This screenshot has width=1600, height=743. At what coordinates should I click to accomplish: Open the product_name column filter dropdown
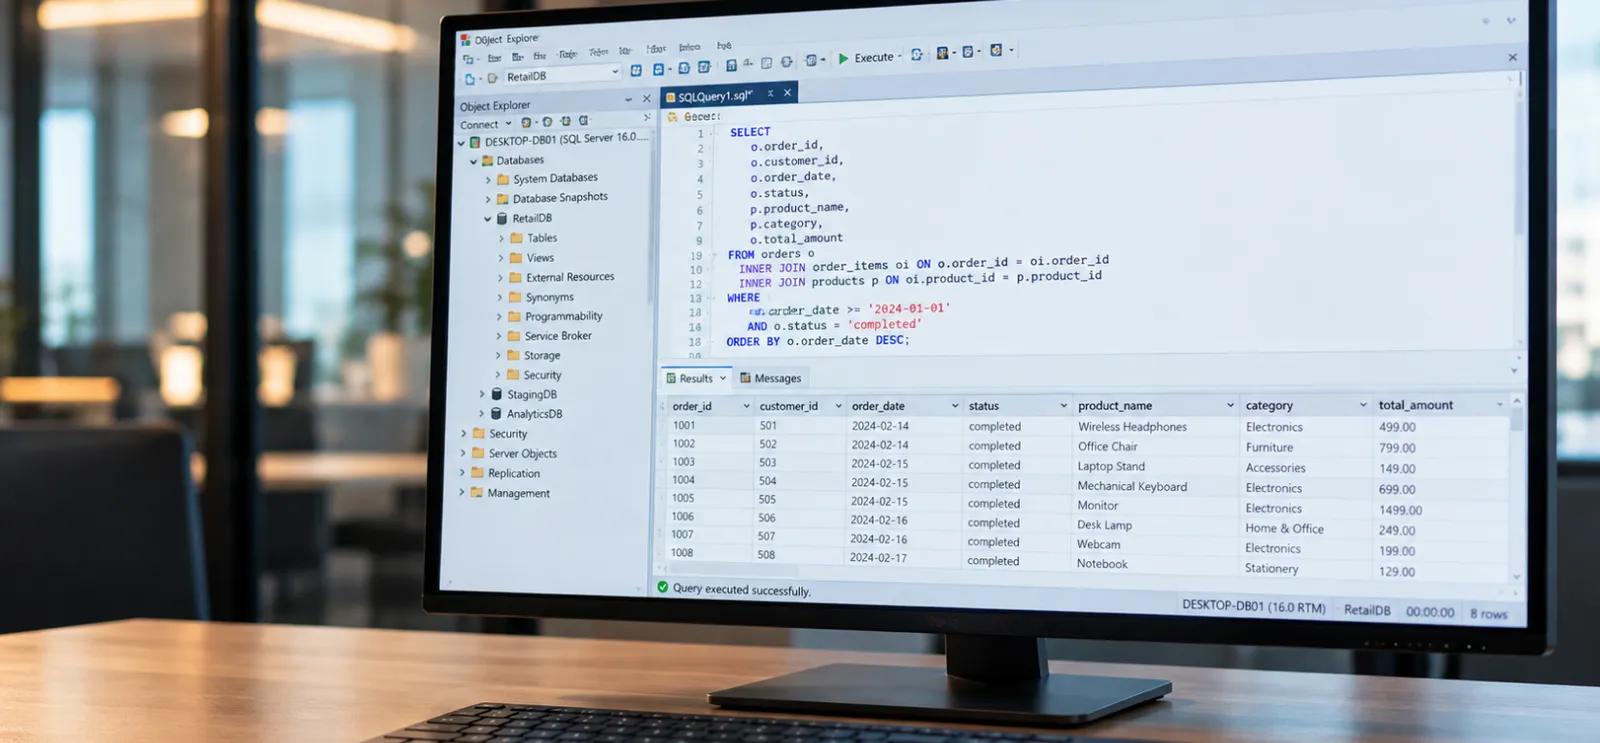click(1230, 405)
